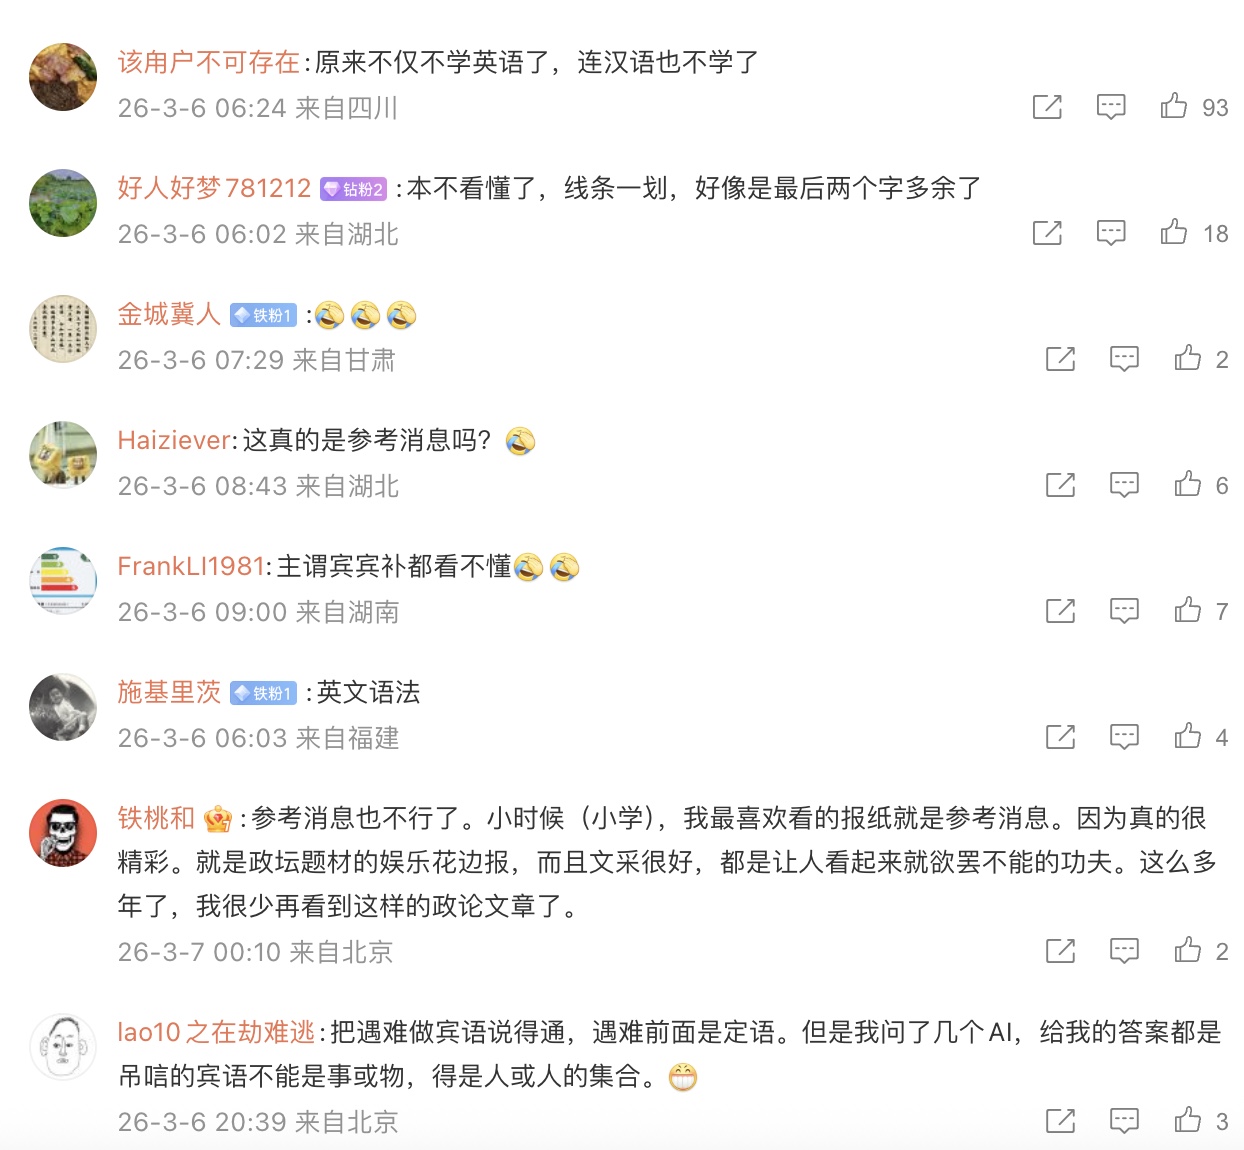Like the comment by 好人好梦781212

point(1174,232)
